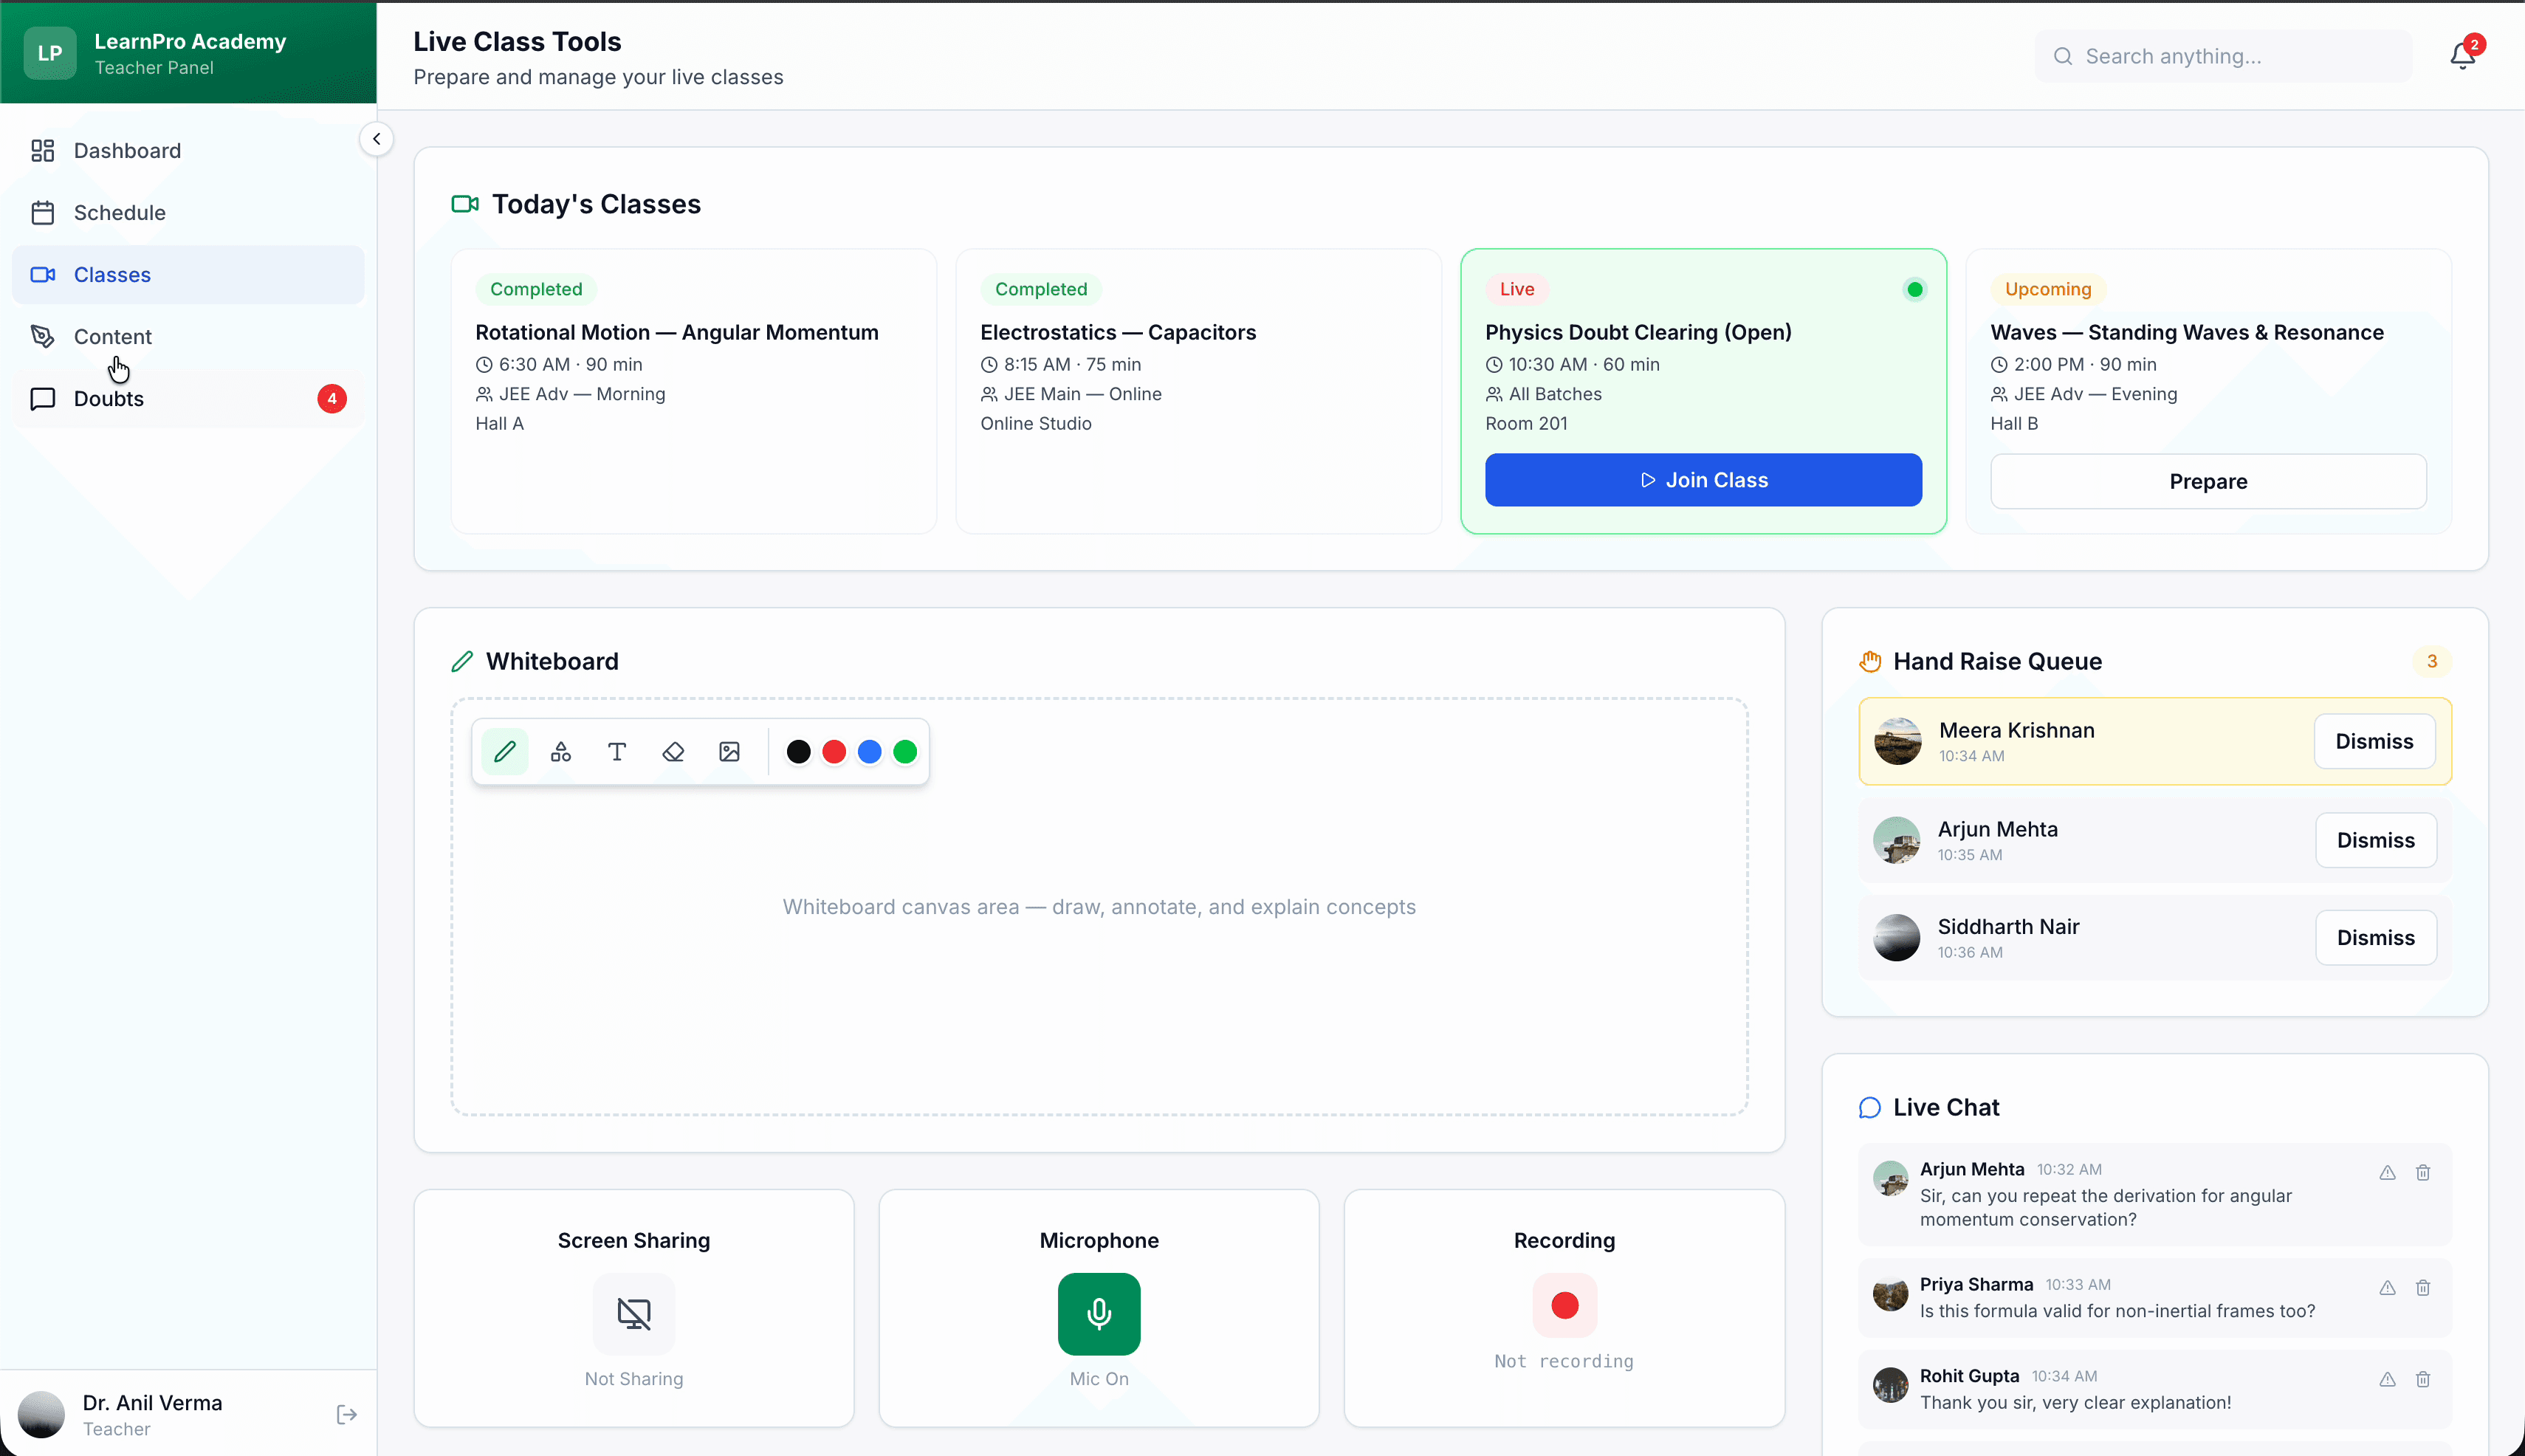This screenshot has width=2525, height=1456.
Task: Open the Doubts panel from the sidebar
Action: pyautogui.click(x=110, y=398)
